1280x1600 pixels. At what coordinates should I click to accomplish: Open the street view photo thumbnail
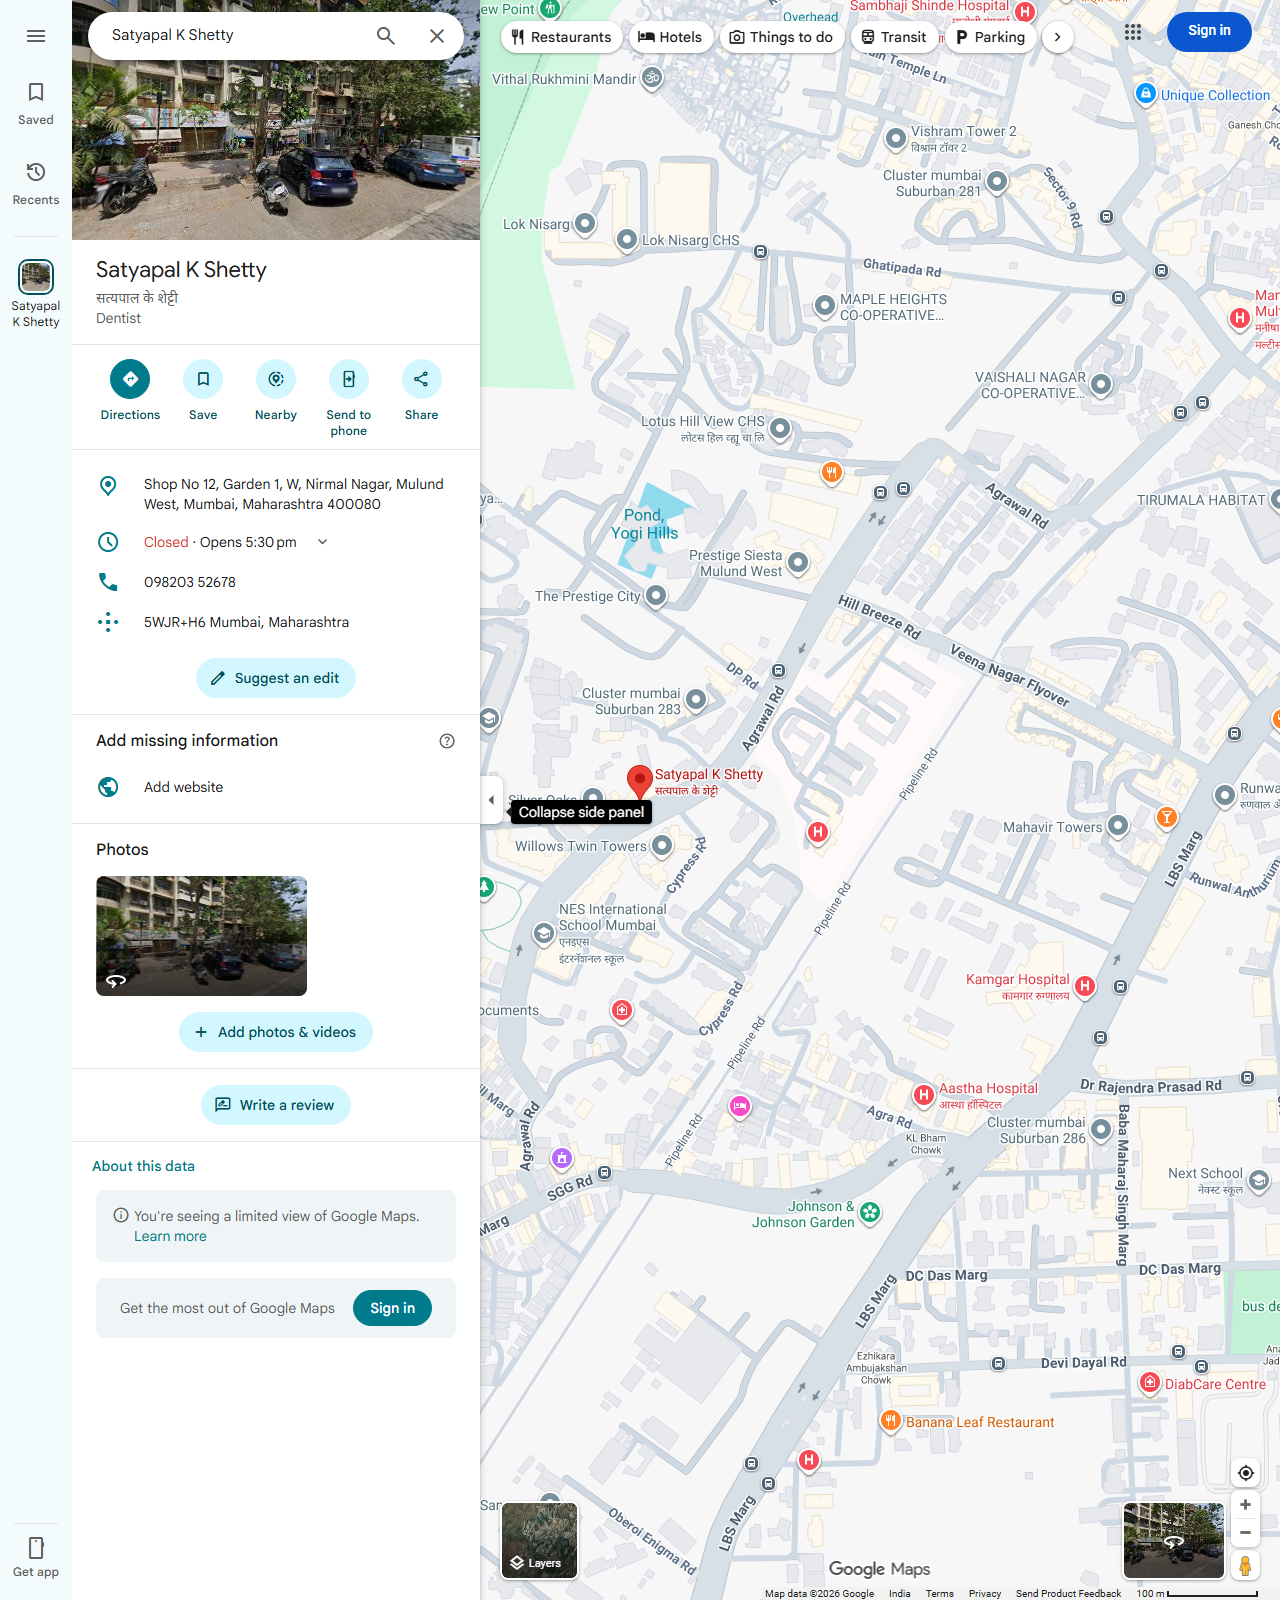coord(201,936)
